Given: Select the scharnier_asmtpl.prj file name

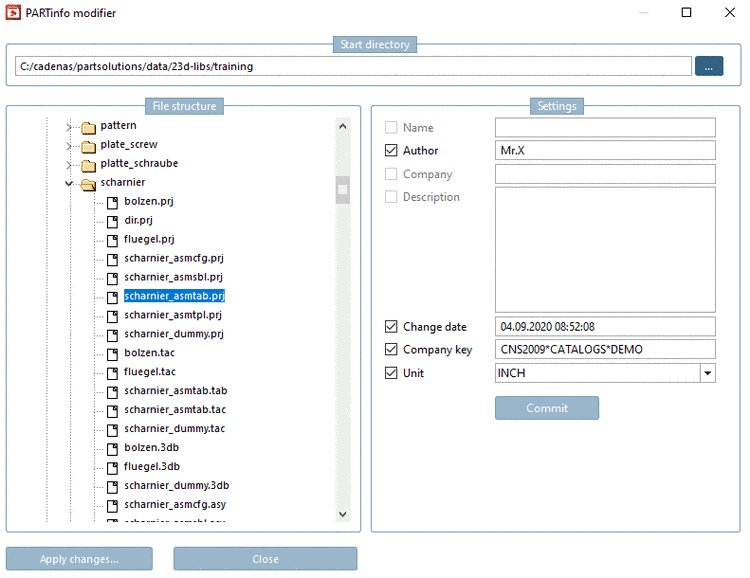Looking at the screenshot, I should (173, 315).
